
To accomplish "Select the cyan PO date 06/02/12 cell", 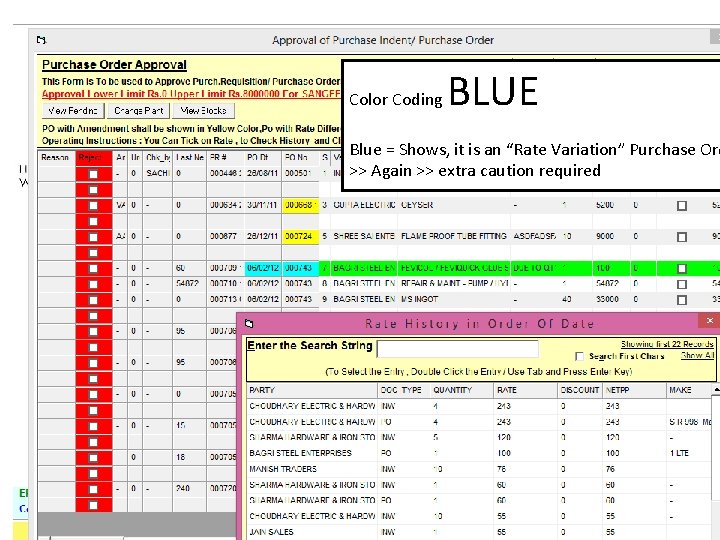I will pyautogui.click(x=262, y=268).
